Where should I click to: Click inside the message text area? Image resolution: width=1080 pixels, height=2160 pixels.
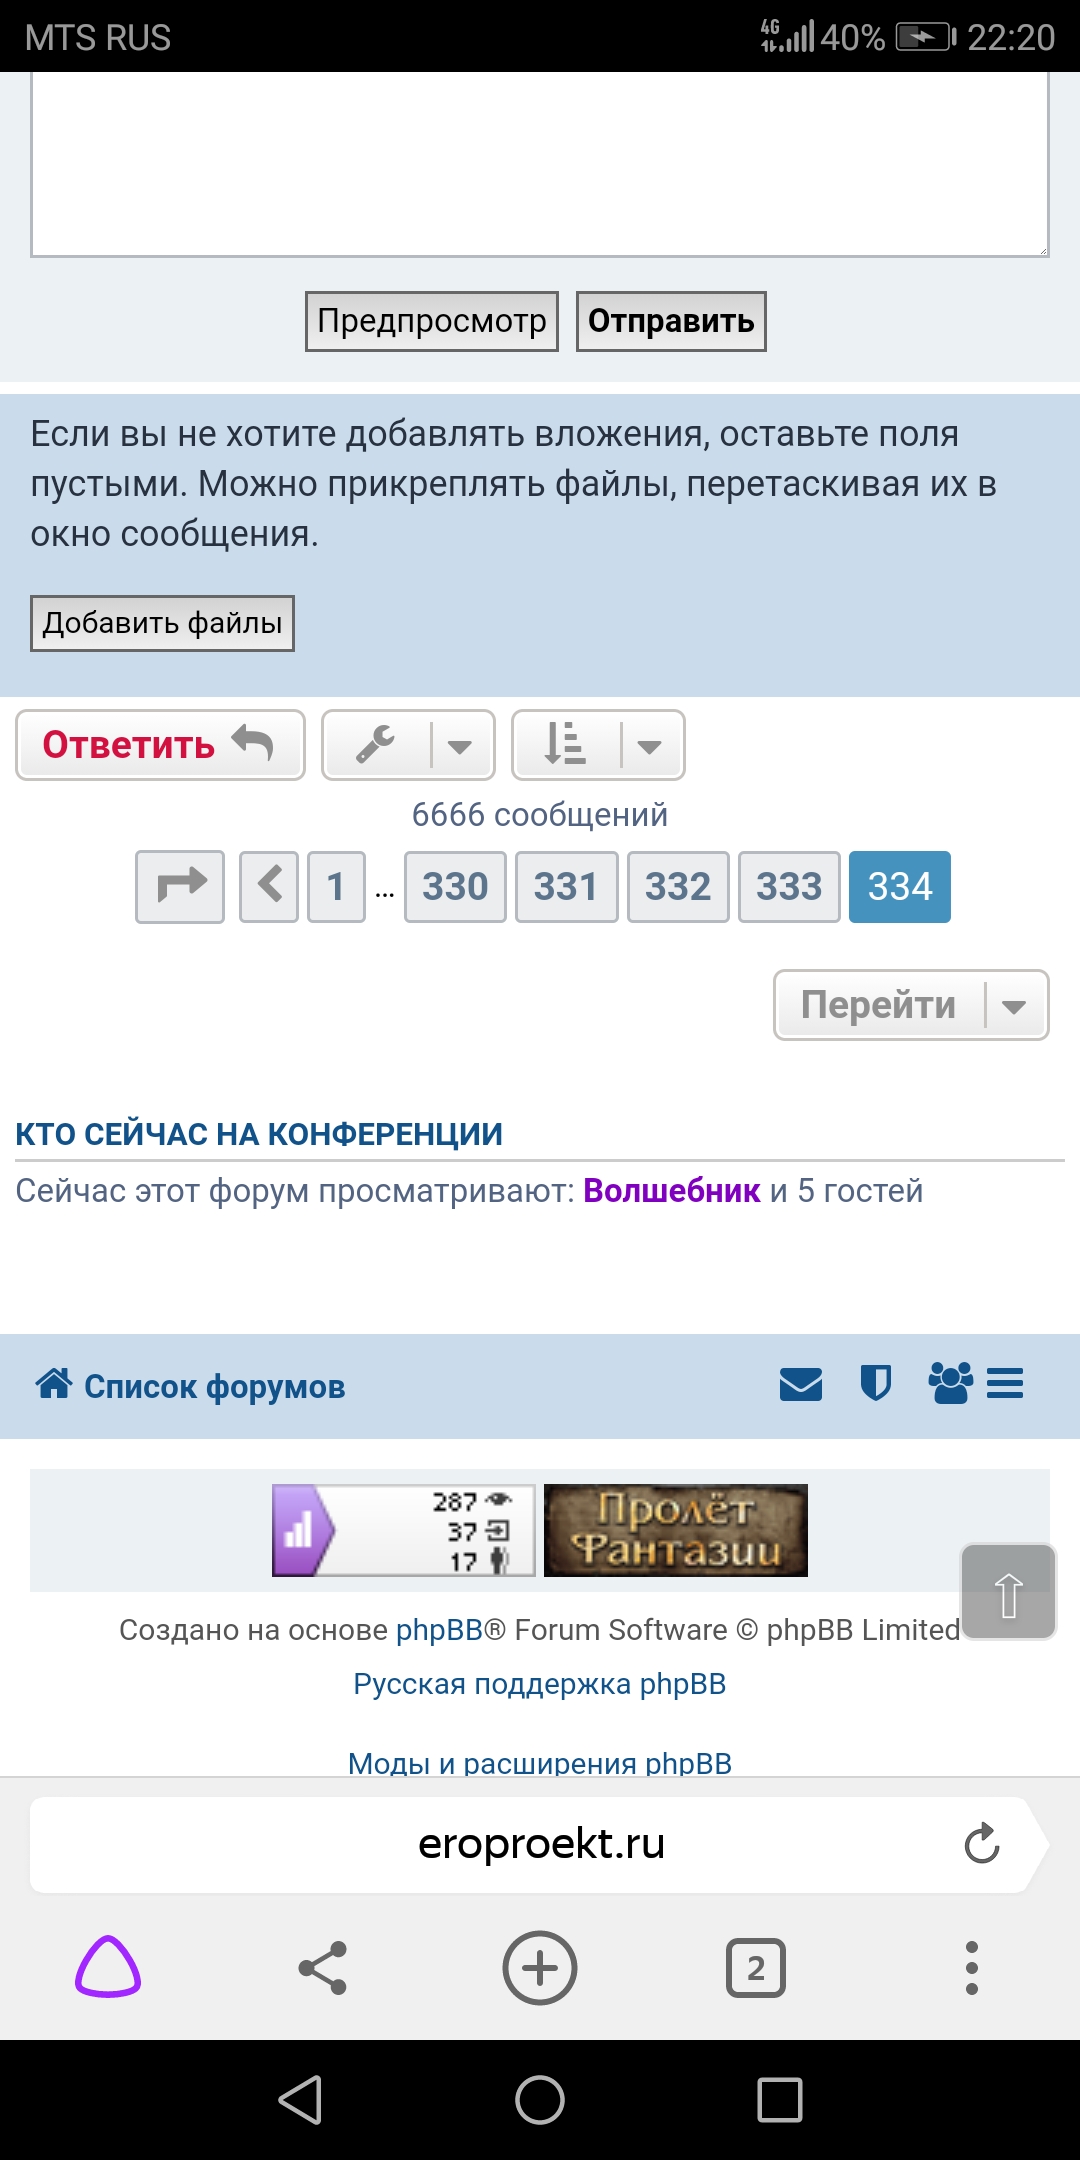pos(540,164)
